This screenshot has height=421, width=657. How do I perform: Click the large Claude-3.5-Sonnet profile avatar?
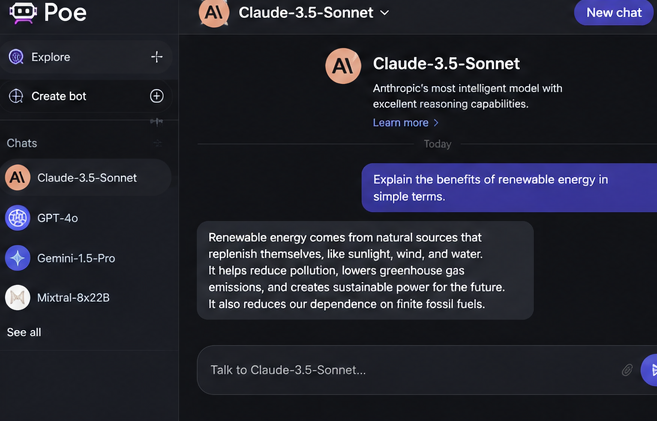point(343,66)
